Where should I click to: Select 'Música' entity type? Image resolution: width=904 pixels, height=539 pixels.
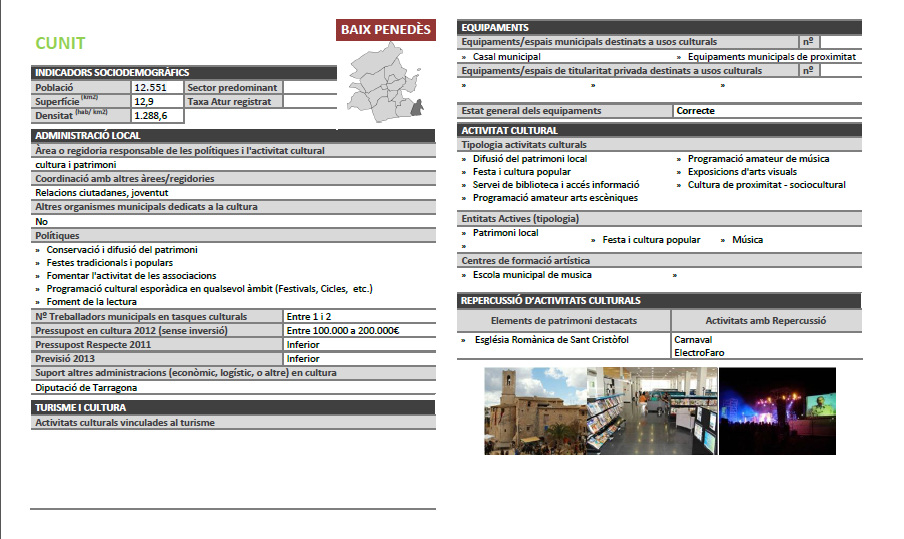tap(747, 240)
